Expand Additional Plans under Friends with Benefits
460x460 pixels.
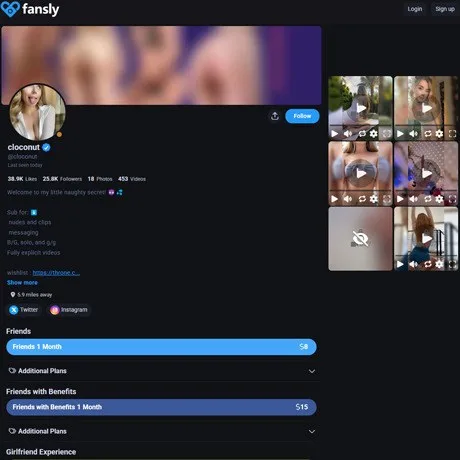point(162,431)
